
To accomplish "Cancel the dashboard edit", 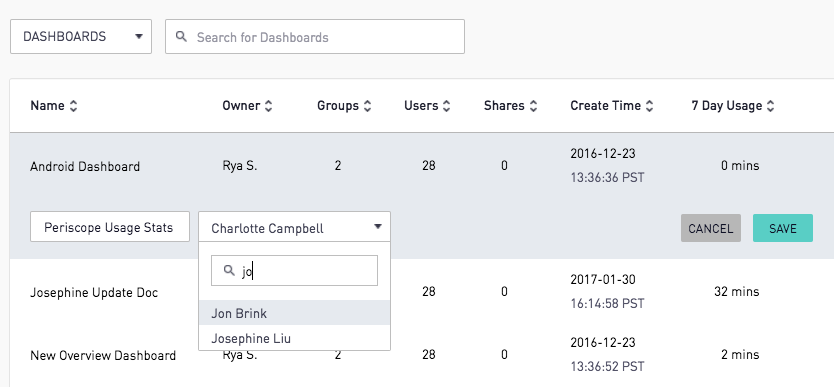I will [711, 228].
